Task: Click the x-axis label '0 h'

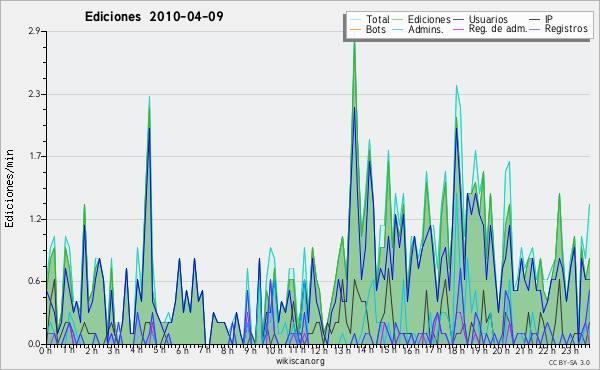Action: pos(45,350)
